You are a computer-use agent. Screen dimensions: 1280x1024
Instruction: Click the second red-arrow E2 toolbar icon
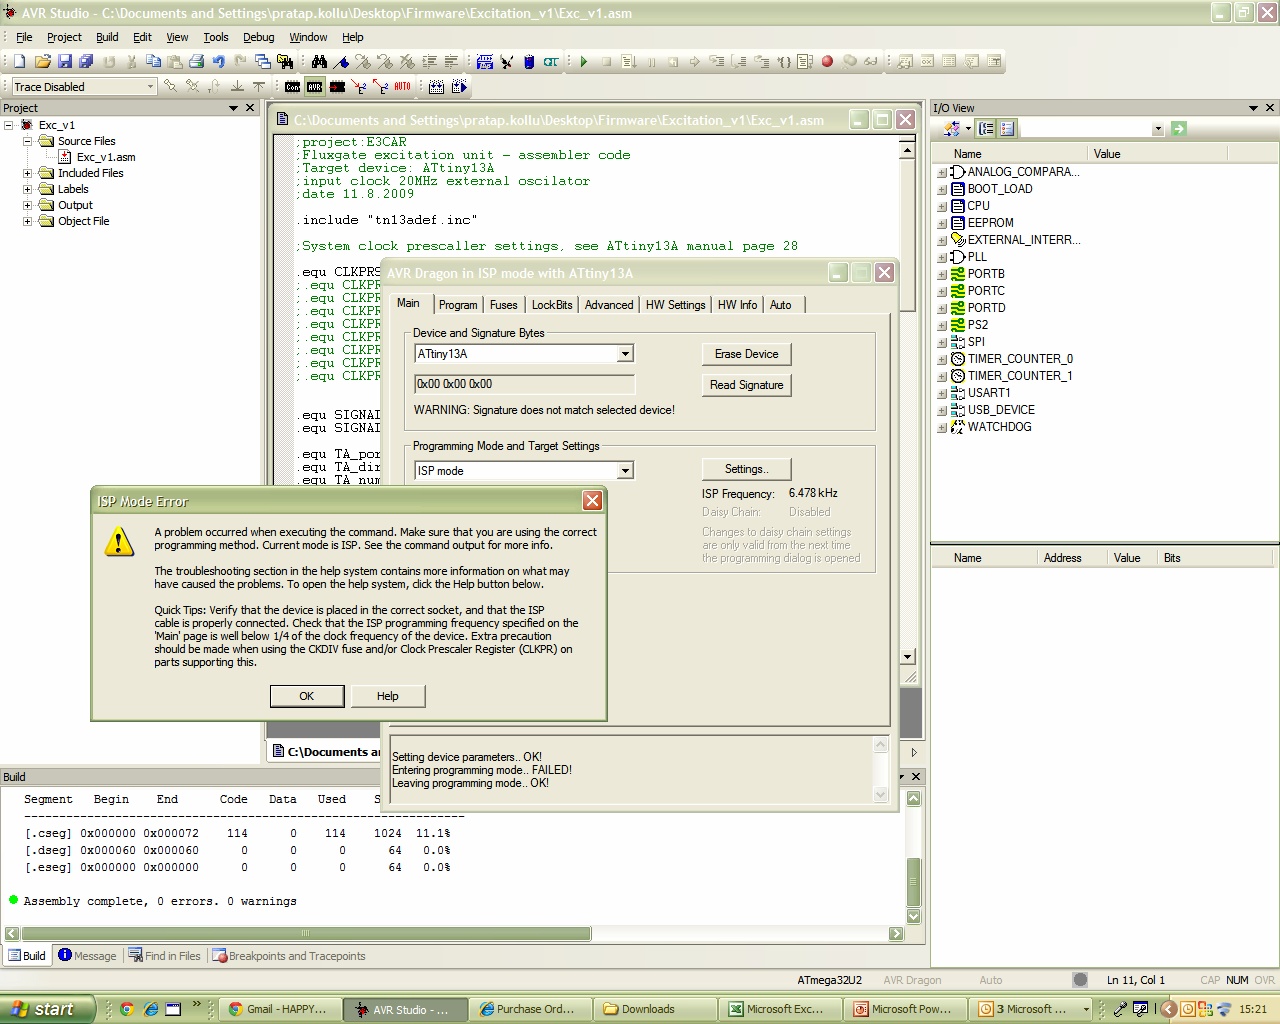[x=380, y=87]
